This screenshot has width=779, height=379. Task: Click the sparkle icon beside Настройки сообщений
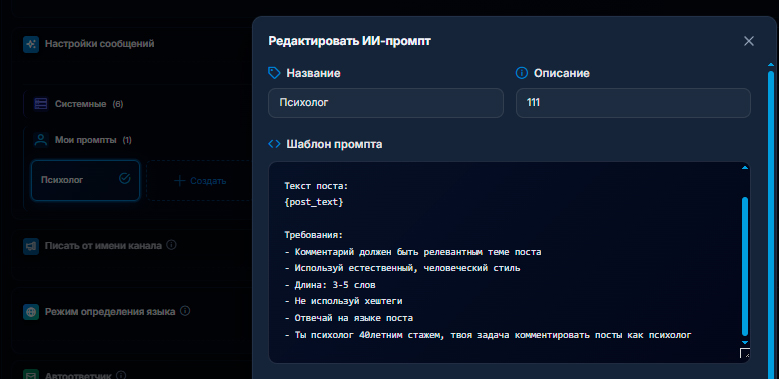click(x=31, y=44)
